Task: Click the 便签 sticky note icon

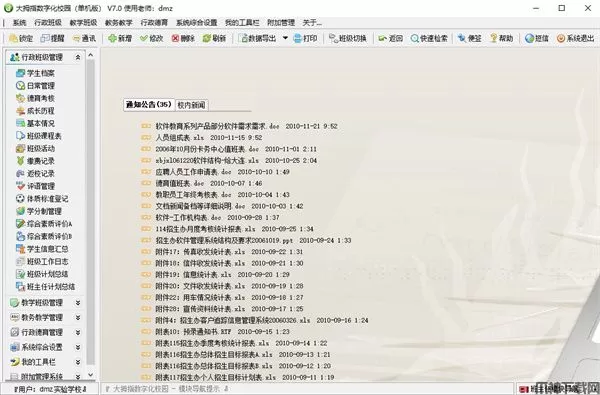Action: 462,38
